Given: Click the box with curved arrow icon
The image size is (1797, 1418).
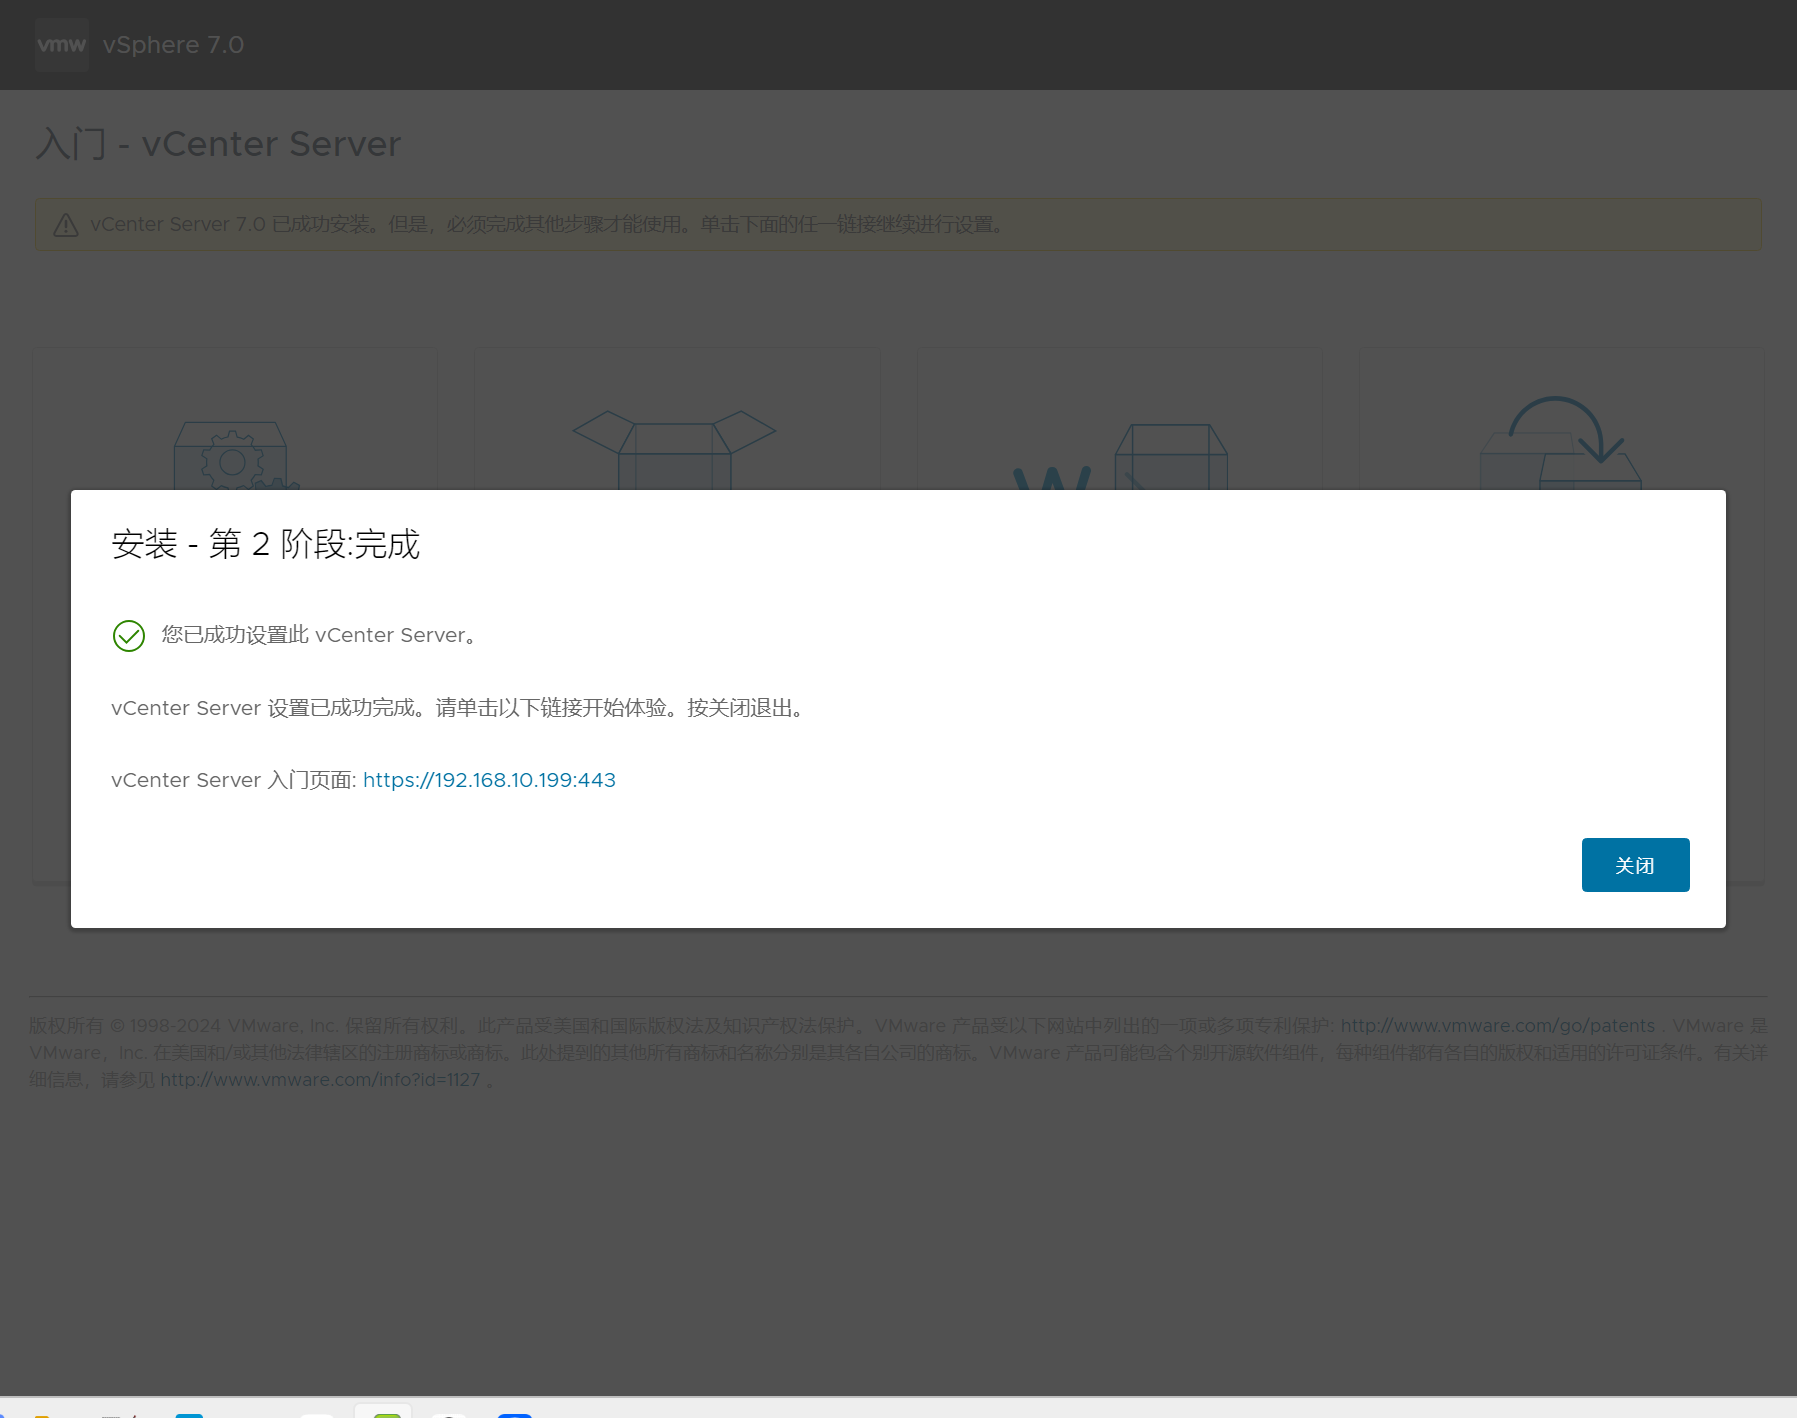Looking at the screenshot, I should [1561, 443].
